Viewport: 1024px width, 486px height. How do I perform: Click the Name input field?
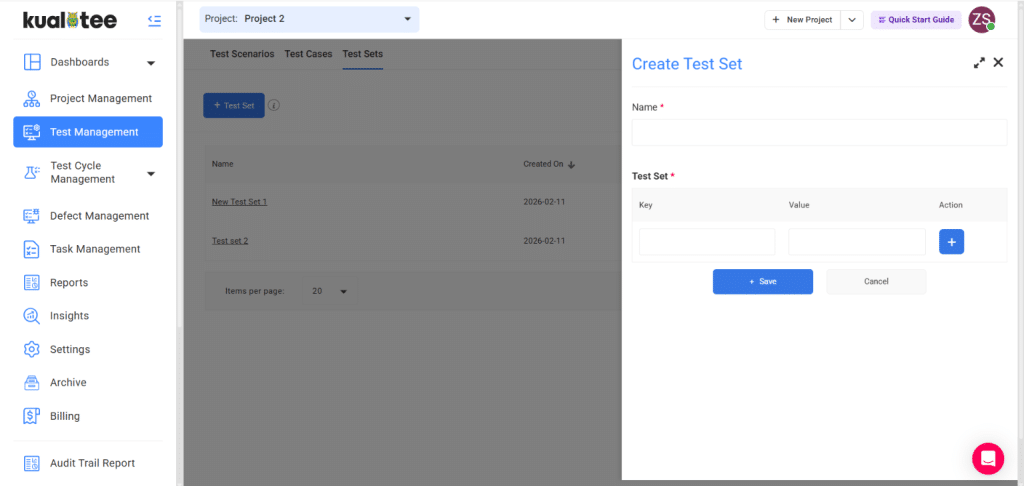coord(819,133)
